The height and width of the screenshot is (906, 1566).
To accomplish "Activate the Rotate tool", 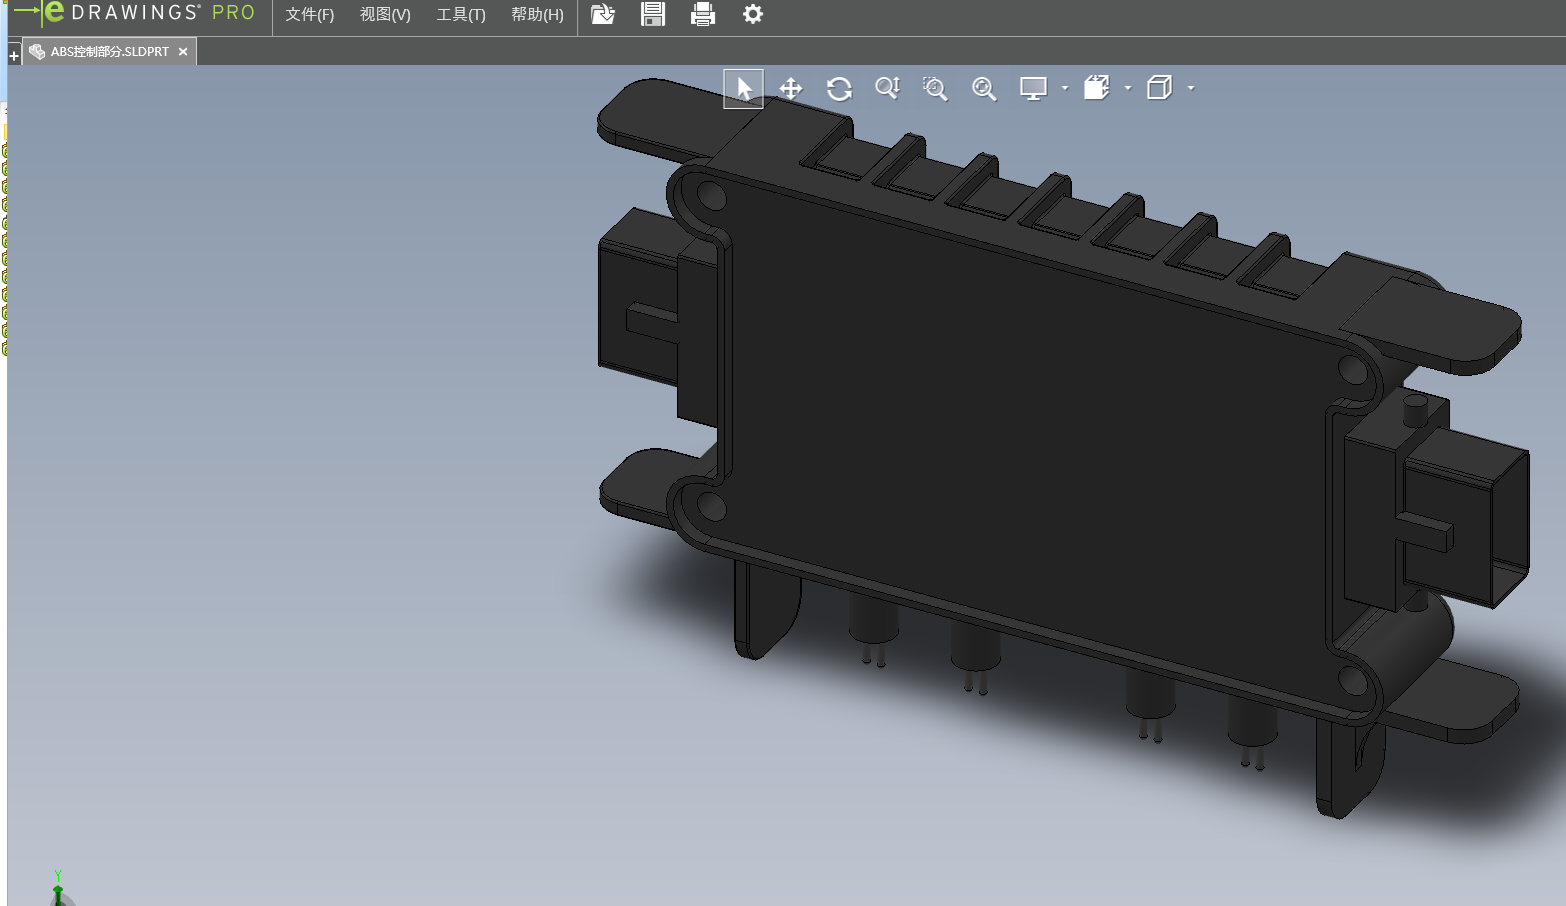I will [x=839, y=89].
